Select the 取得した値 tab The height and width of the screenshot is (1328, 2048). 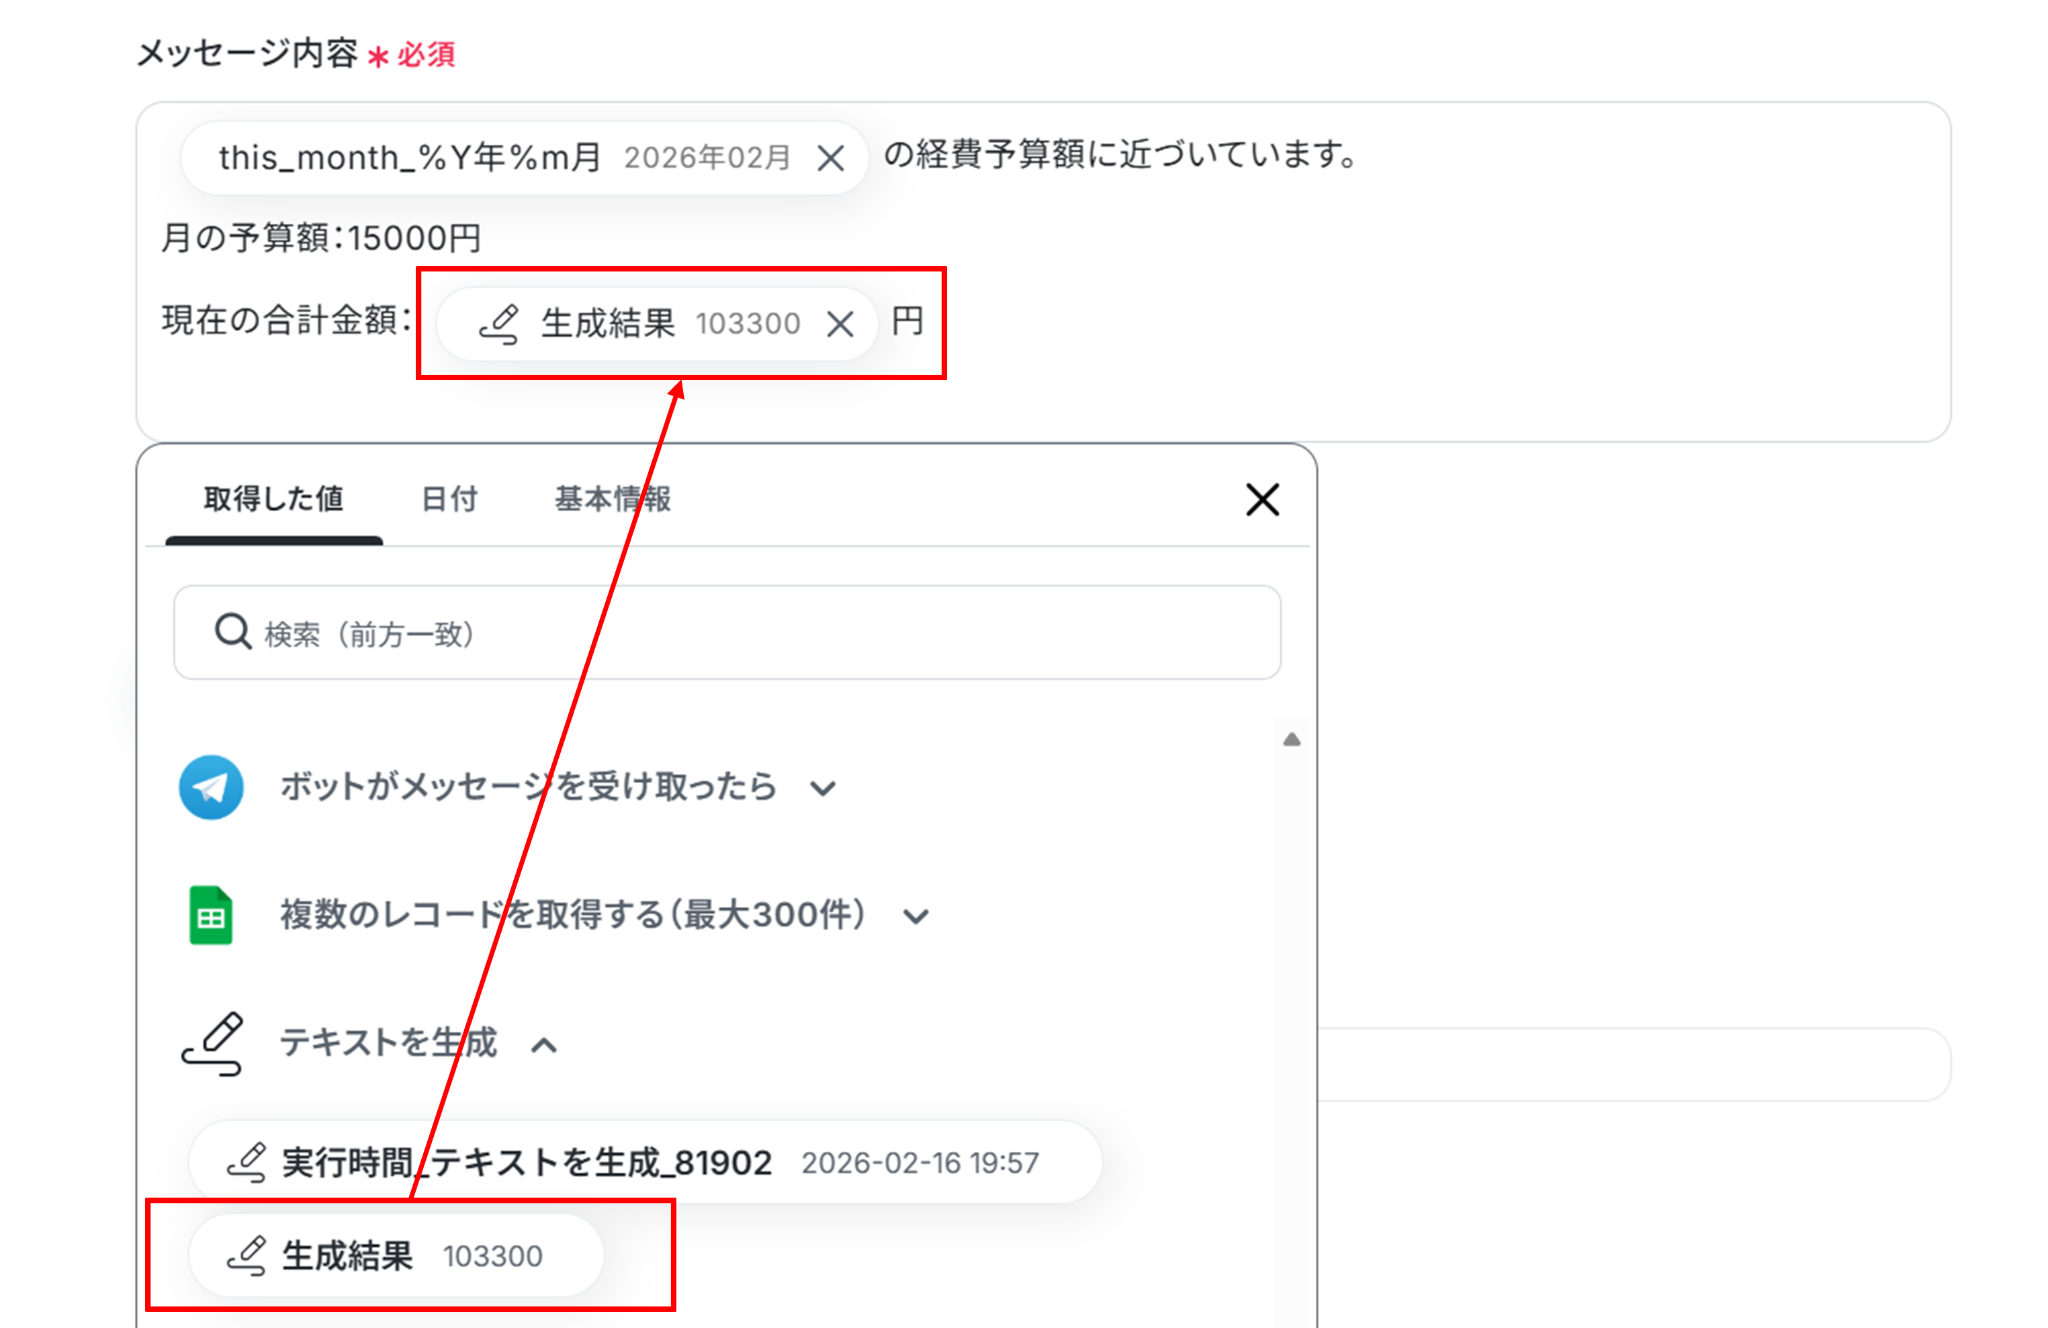pyautogui.click(x=273, y=499)
